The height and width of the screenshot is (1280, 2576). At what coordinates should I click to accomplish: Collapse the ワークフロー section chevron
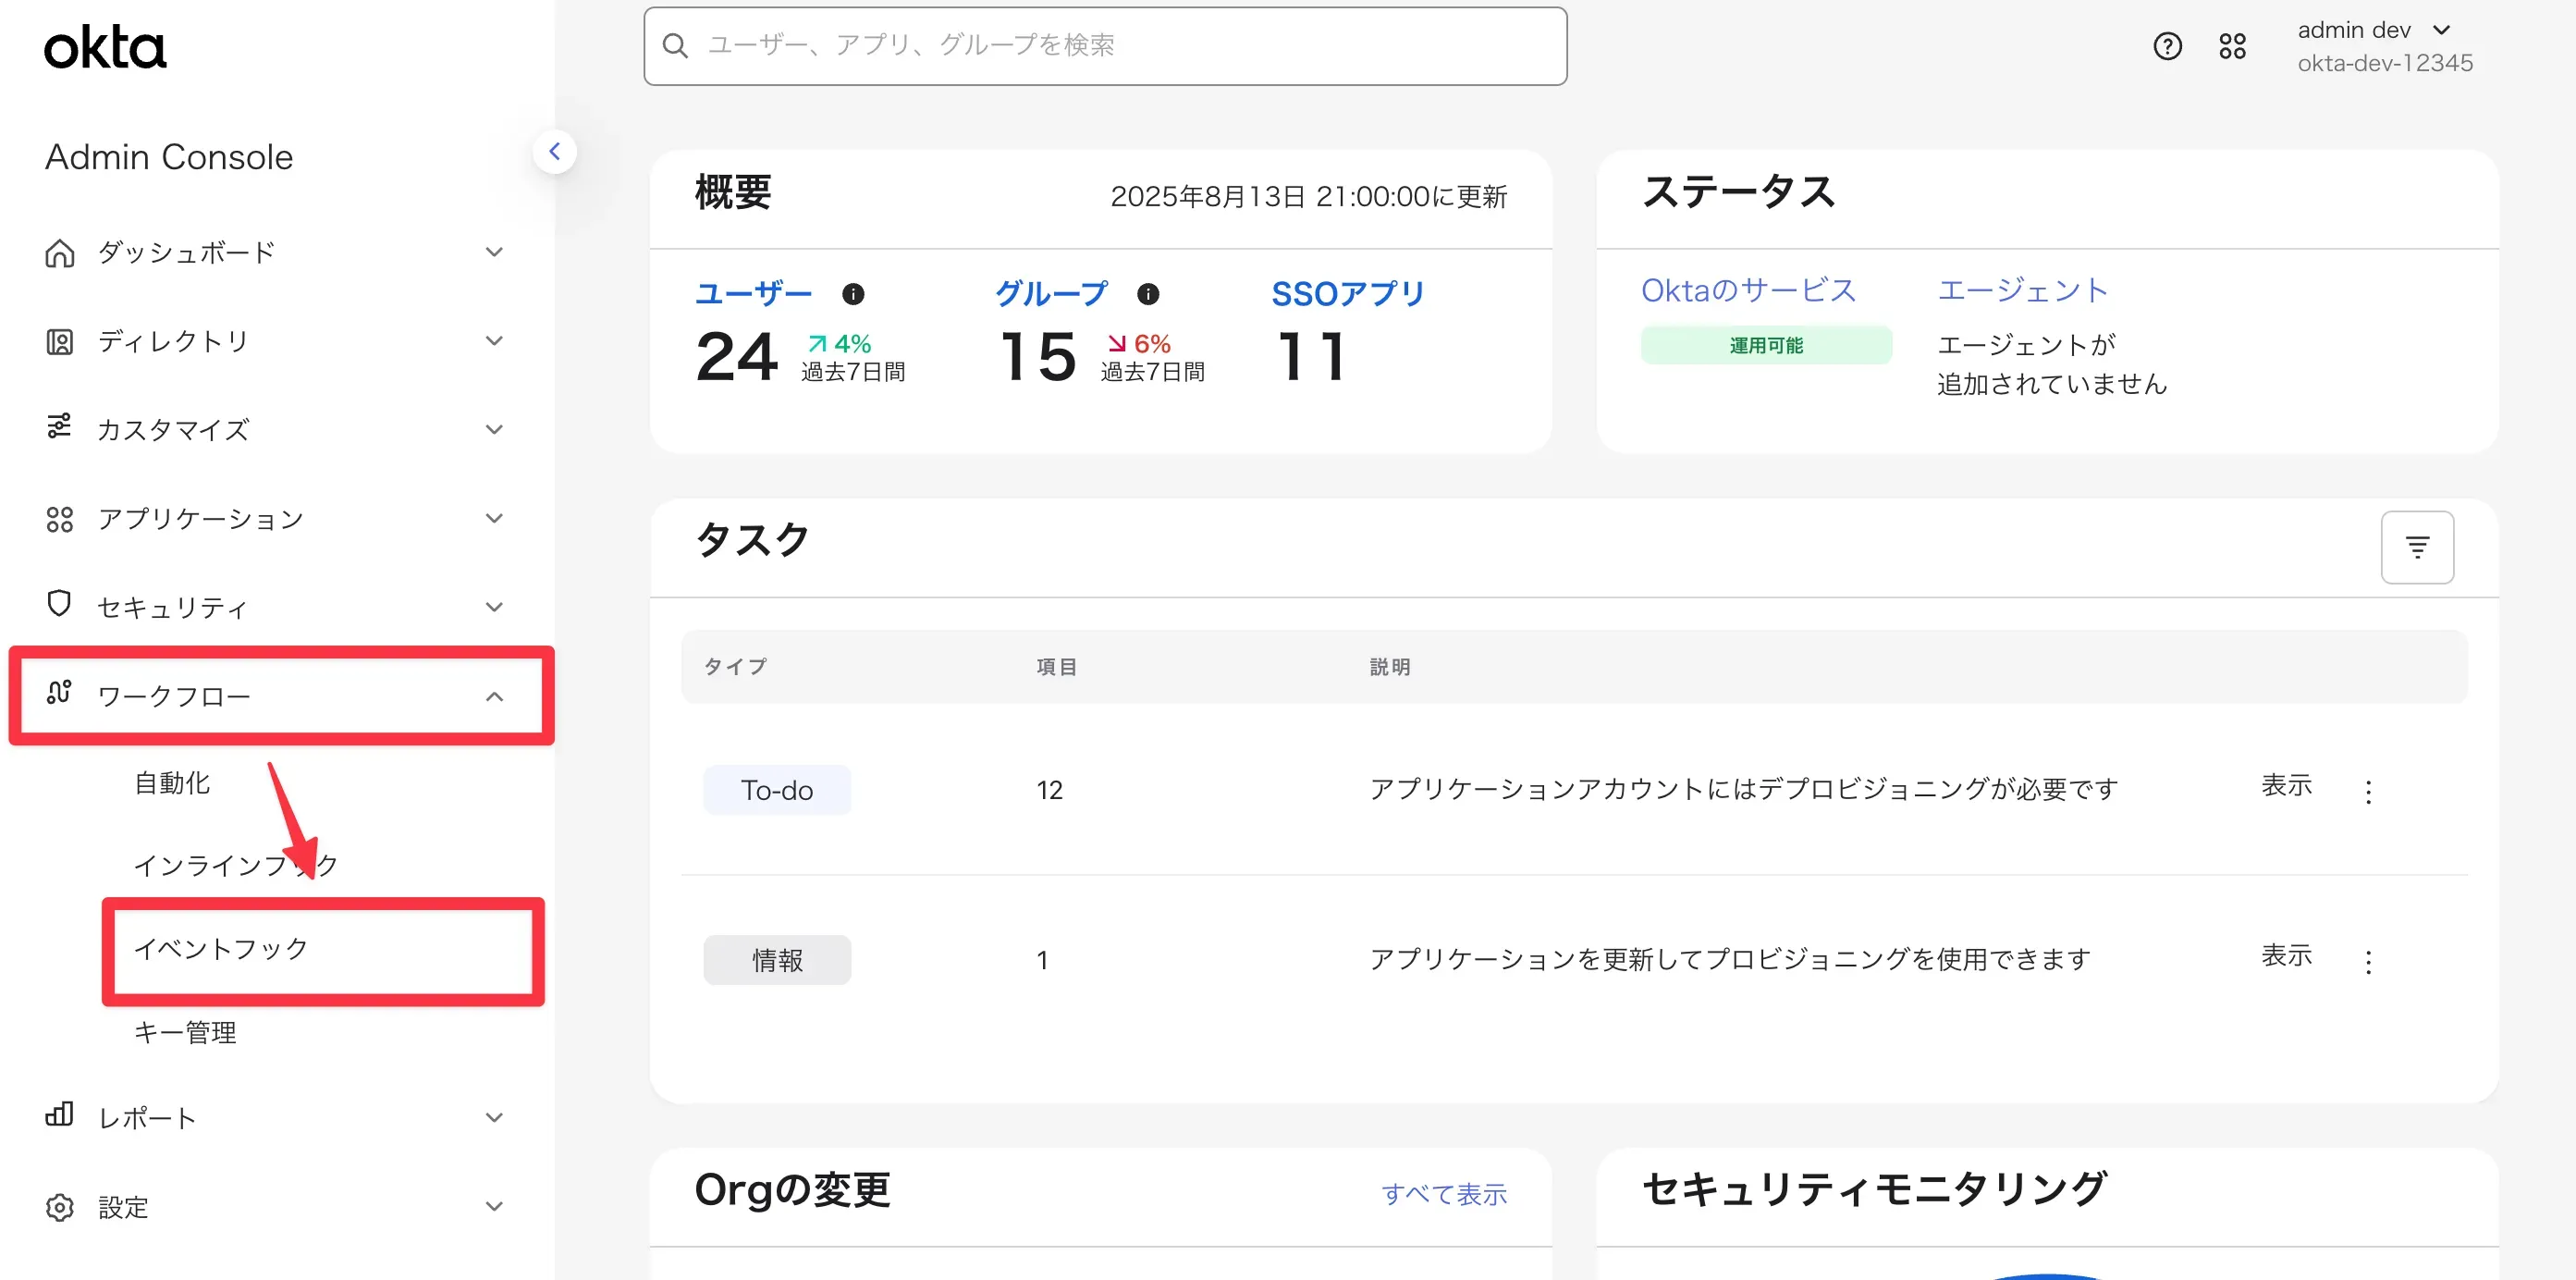pos(493,696)
